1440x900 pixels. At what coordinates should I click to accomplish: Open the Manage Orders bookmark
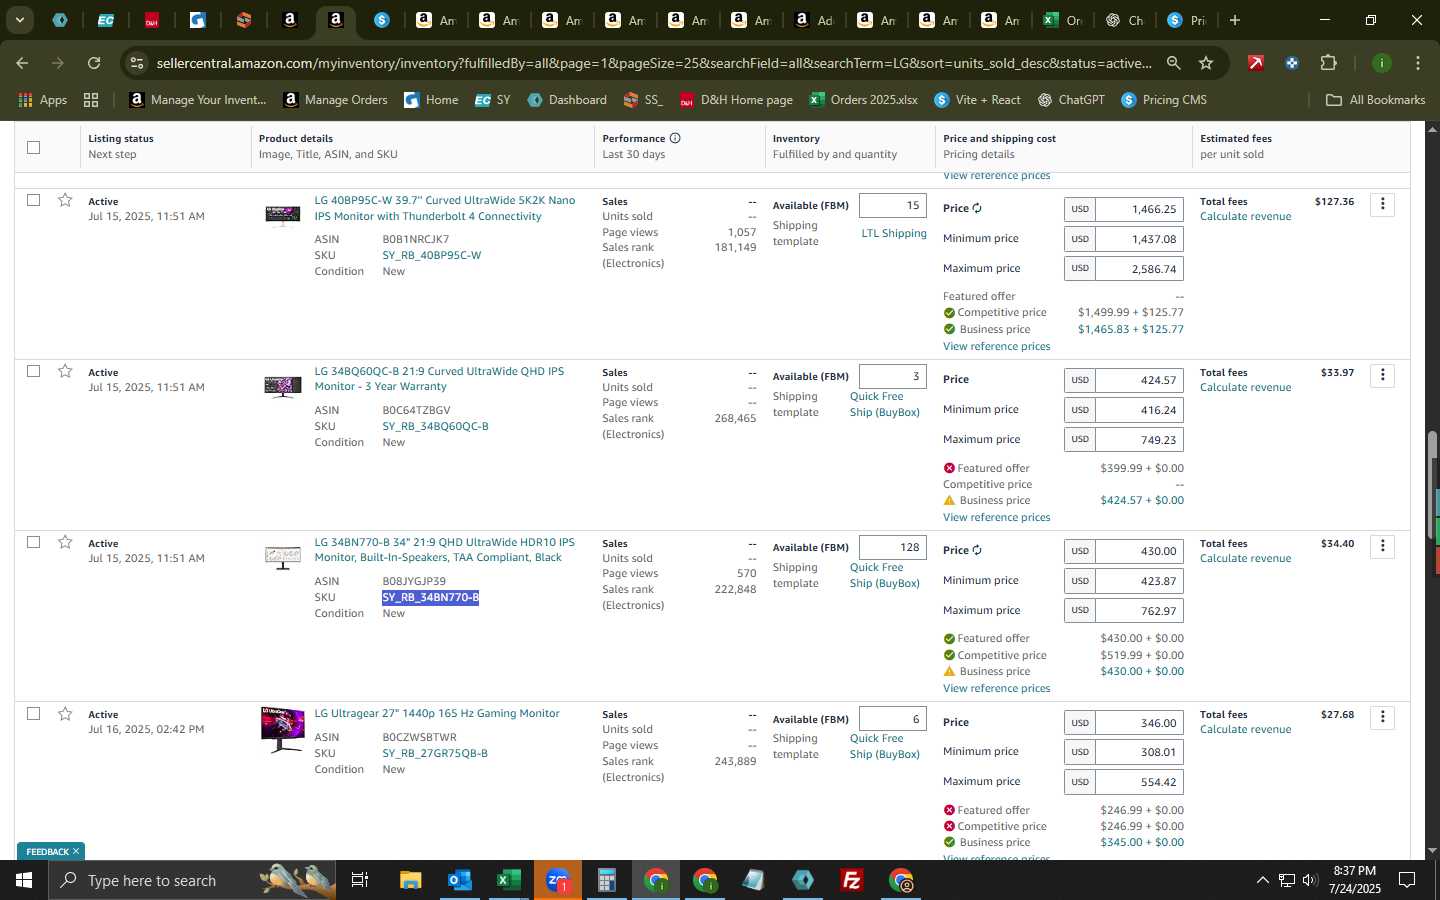335,100
